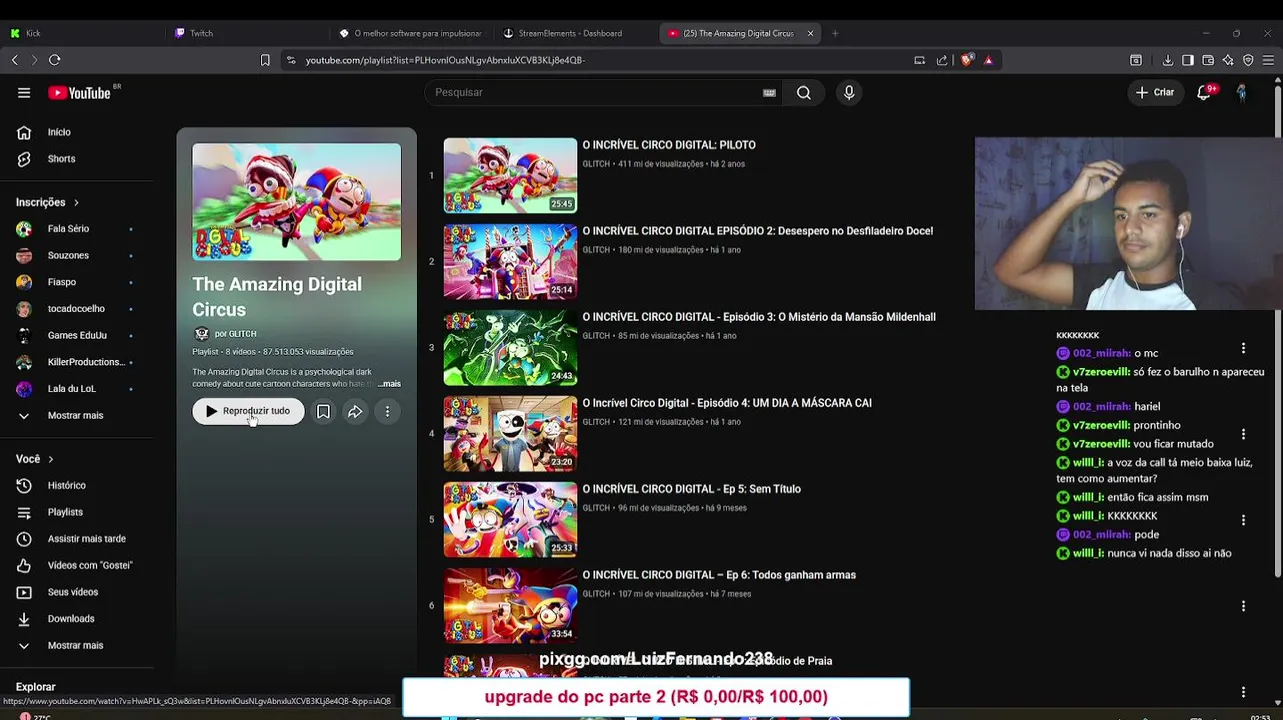
Task: Share the playlist with the arrow icon
Action: (x=355, y=411)
